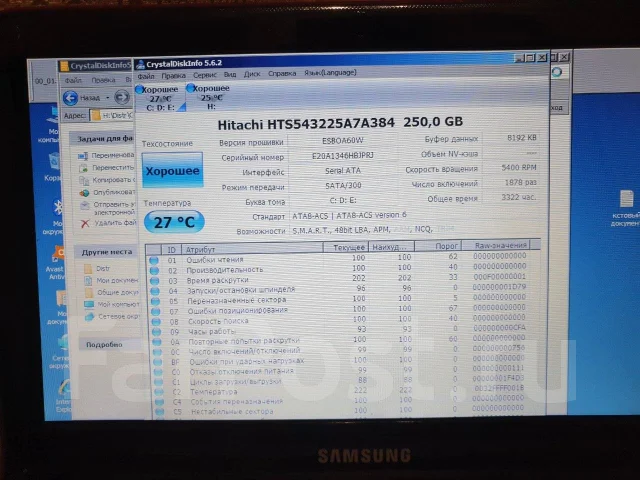640x480 pixels.
Task: Open the Вид menu
Action: tap(230, 75)
